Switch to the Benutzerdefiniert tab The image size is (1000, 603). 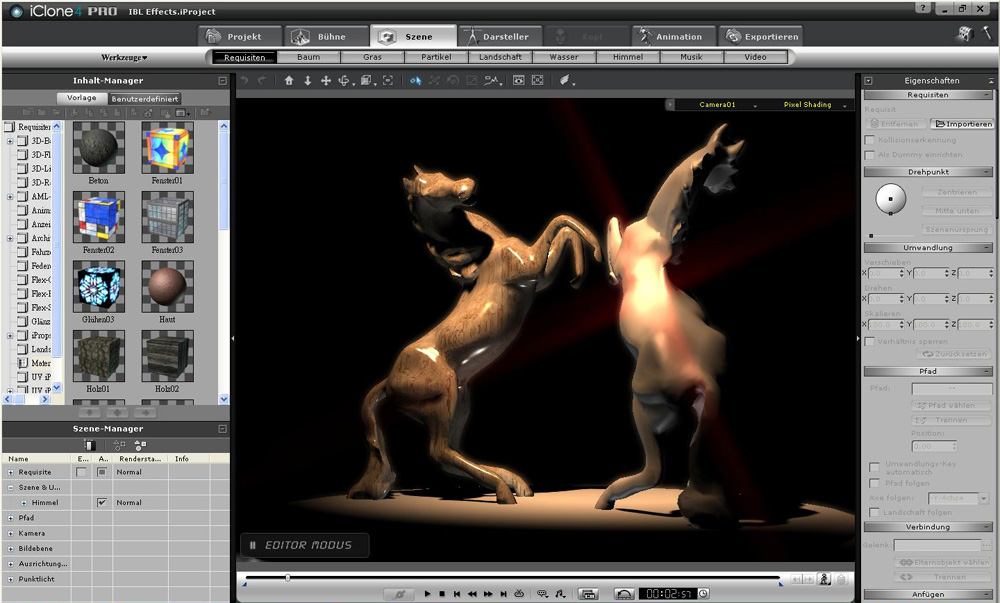145,99
